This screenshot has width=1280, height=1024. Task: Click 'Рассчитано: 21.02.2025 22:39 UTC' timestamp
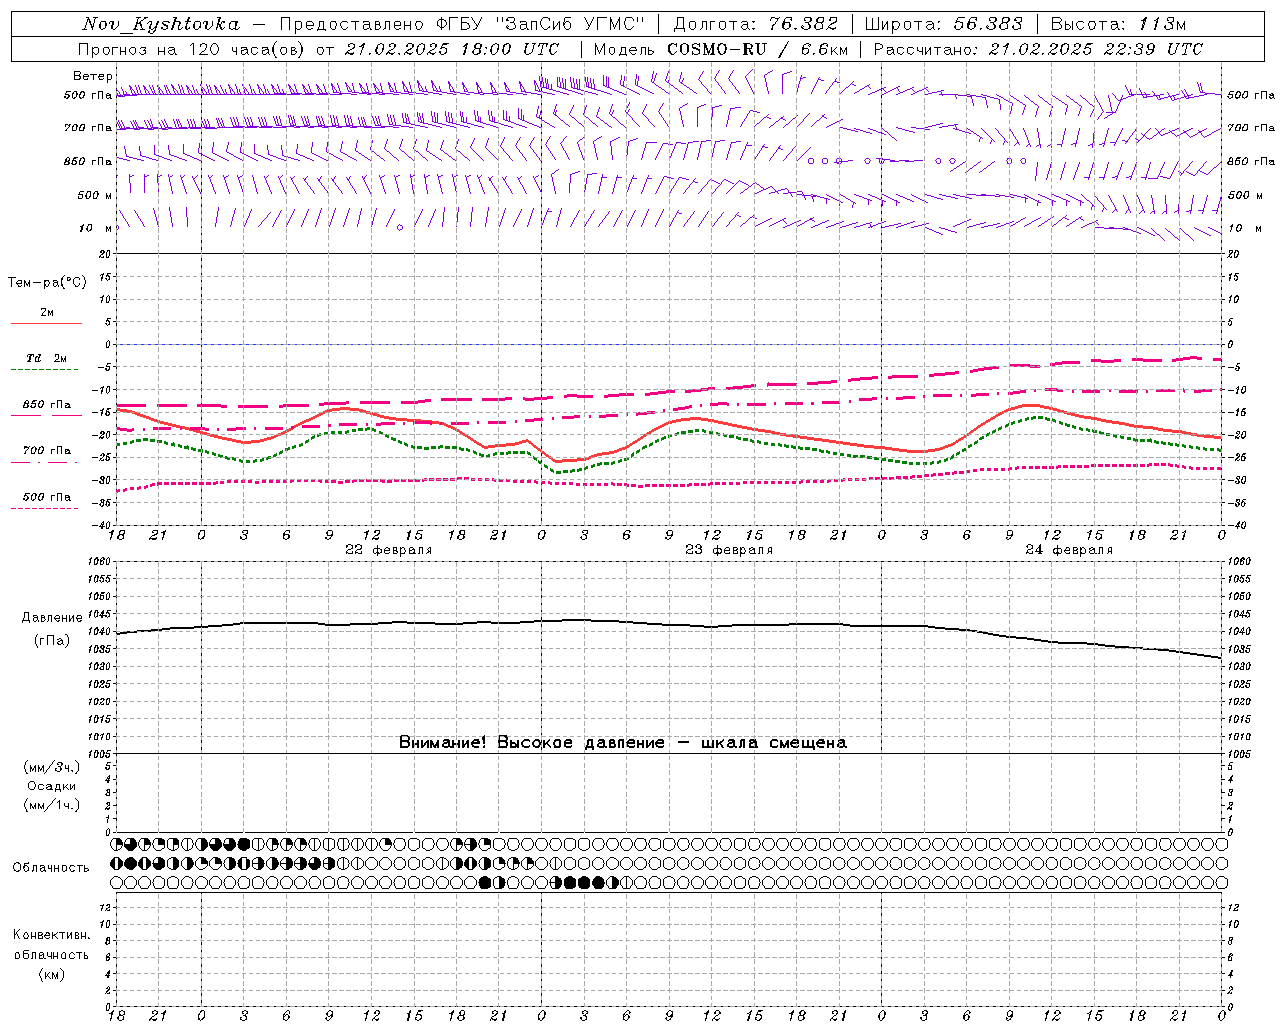pos(1039,49)
